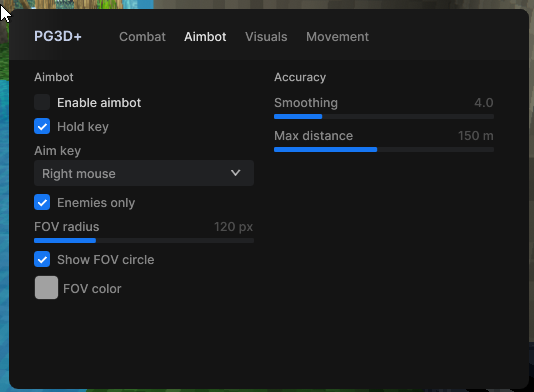Open the Right mouse aim key dropdown
This screenshot has width=534, height=392.
click(x=144, y=173)
